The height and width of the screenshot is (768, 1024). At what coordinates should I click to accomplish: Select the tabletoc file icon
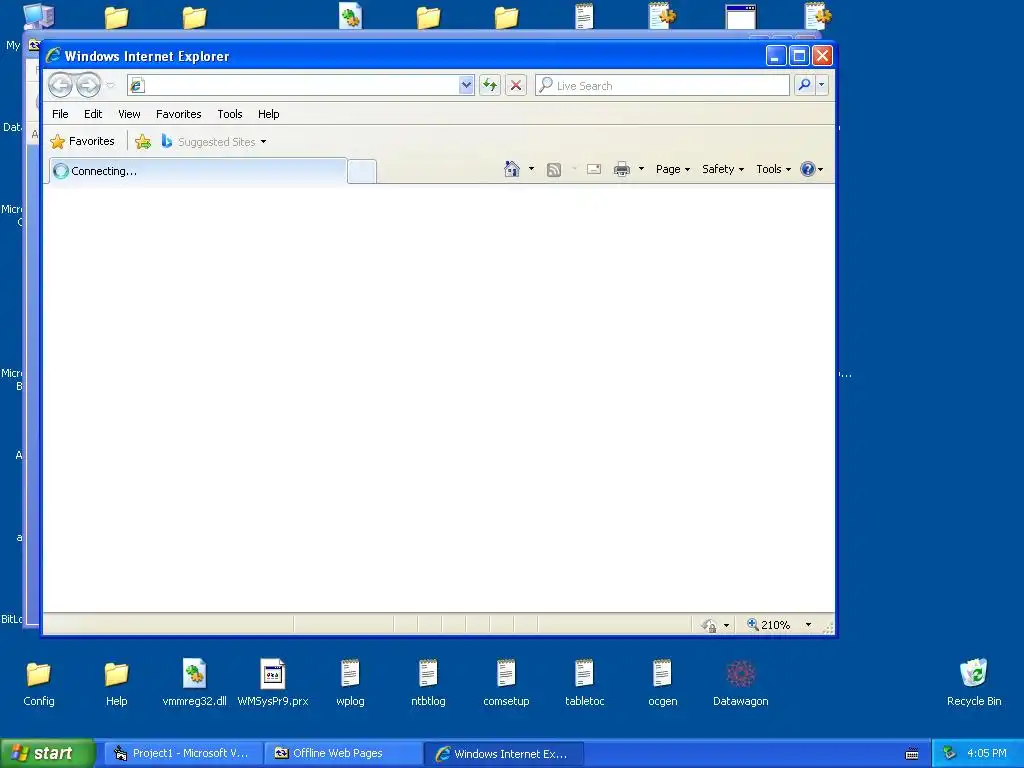(x=584, y=682)
